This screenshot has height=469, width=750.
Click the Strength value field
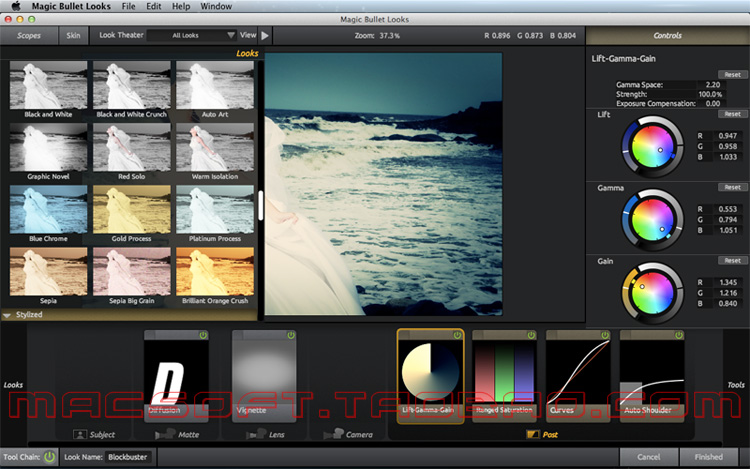coord(711,94)
